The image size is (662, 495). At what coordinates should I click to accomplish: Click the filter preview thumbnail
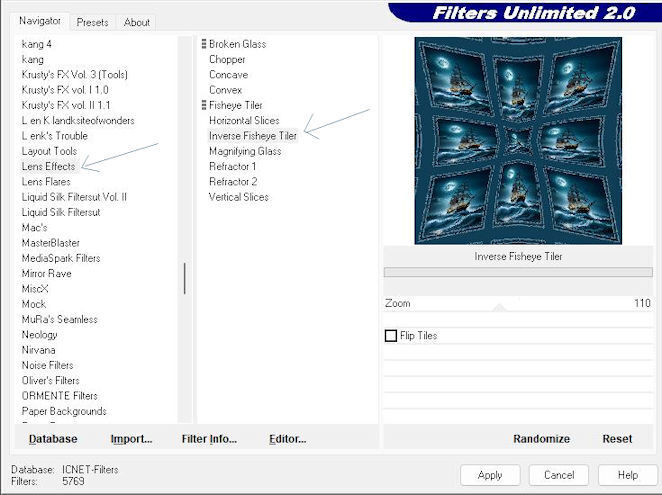pos(518,141)
